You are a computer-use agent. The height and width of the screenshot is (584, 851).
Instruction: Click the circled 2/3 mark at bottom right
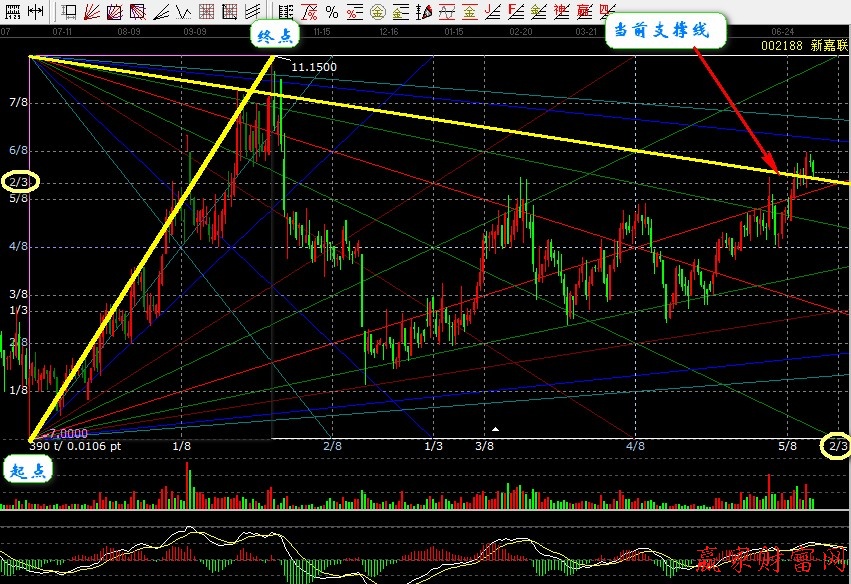[x=836, y=446]
